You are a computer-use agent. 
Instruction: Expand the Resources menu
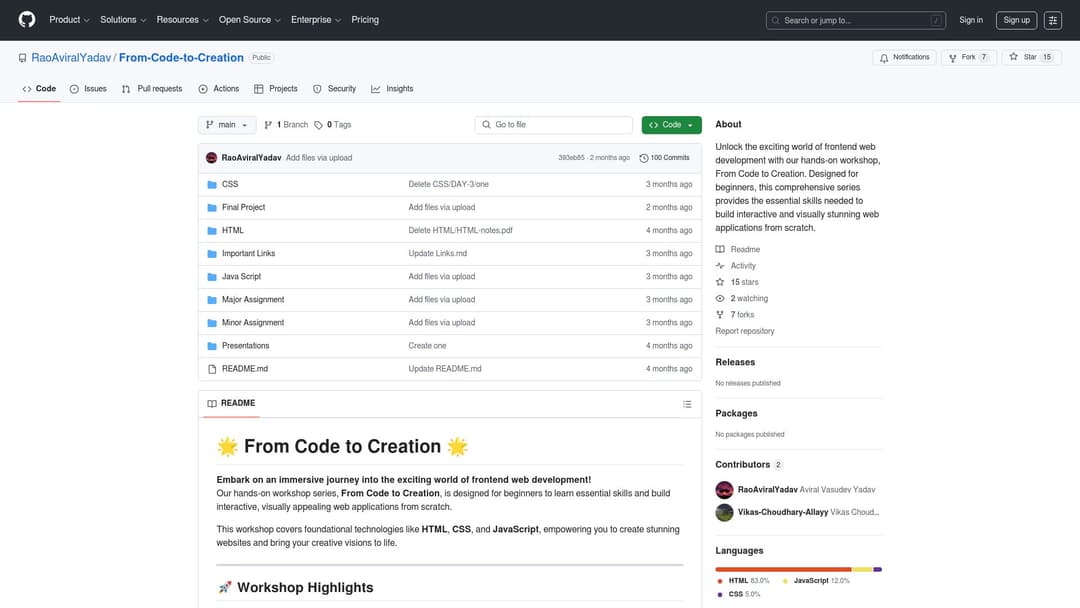tap(182, 20)
